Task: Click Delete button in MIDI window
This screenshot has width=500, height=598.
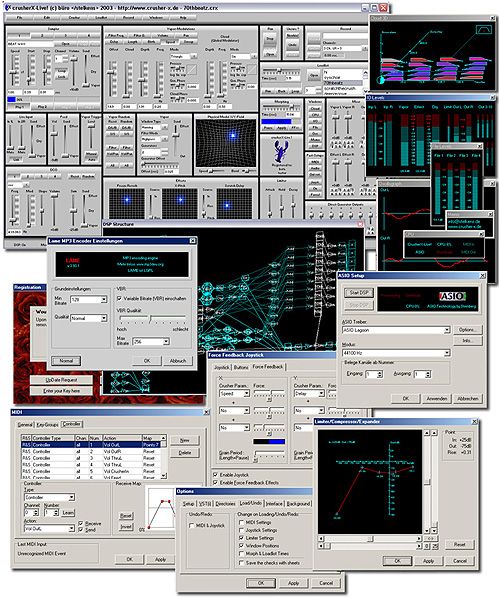Action: (x=185, y=453)
